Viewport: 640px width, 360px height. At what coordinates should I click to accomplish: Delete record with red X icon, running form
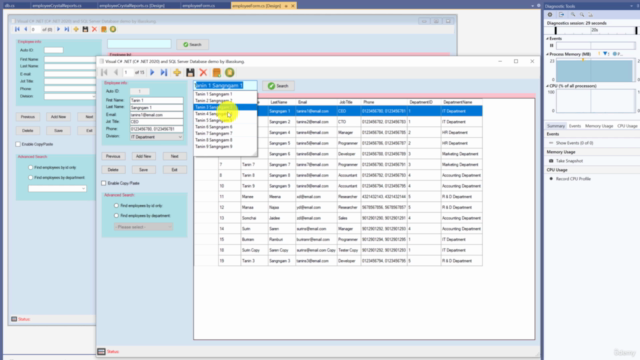click(203, 73)
